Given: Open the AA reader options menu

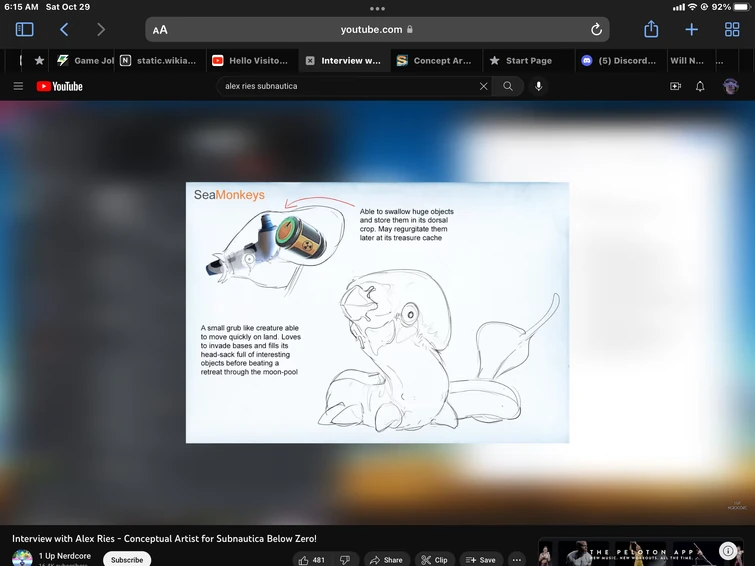Looking at the screenshot, I should (x=160, y=30).
